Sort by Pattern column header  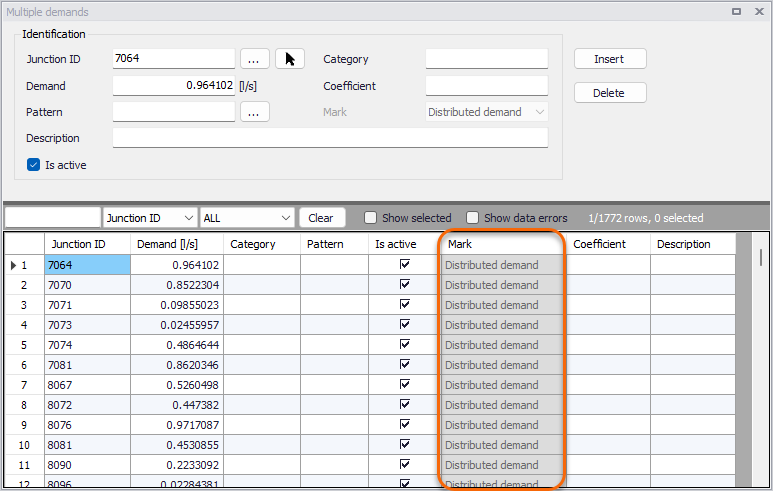click(x=334, y=244)
